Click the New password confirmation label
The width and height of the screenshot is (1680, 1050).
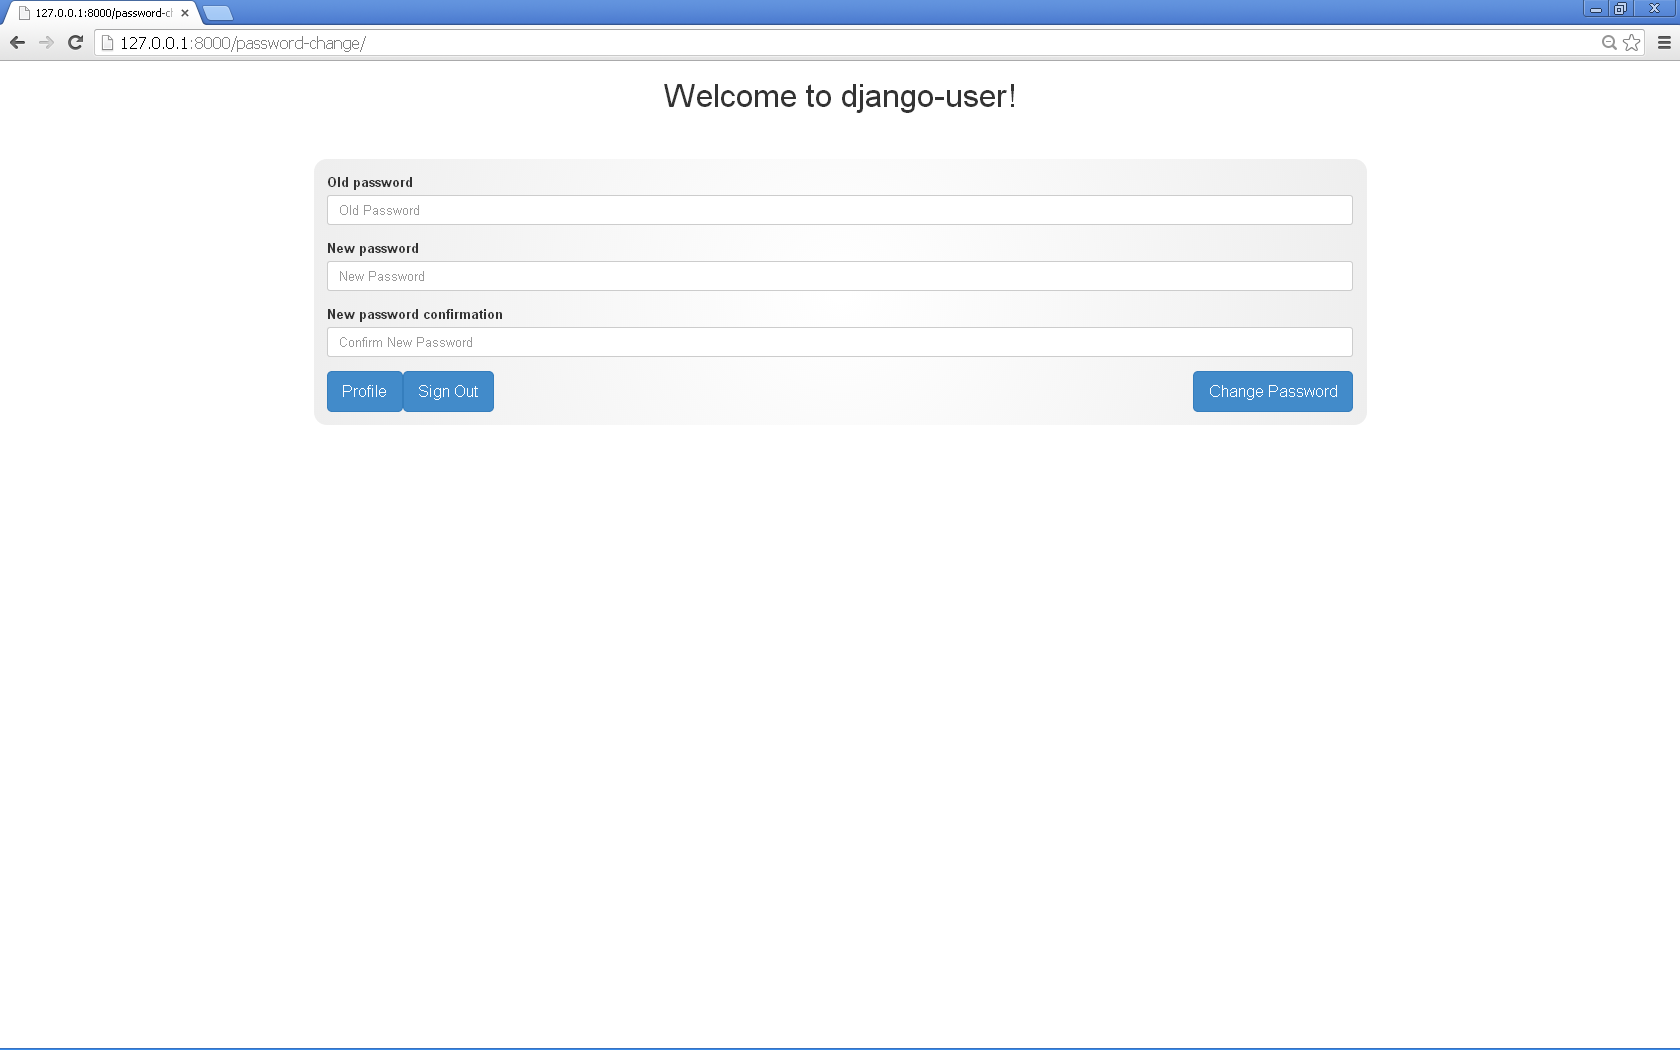pos(415,314)
